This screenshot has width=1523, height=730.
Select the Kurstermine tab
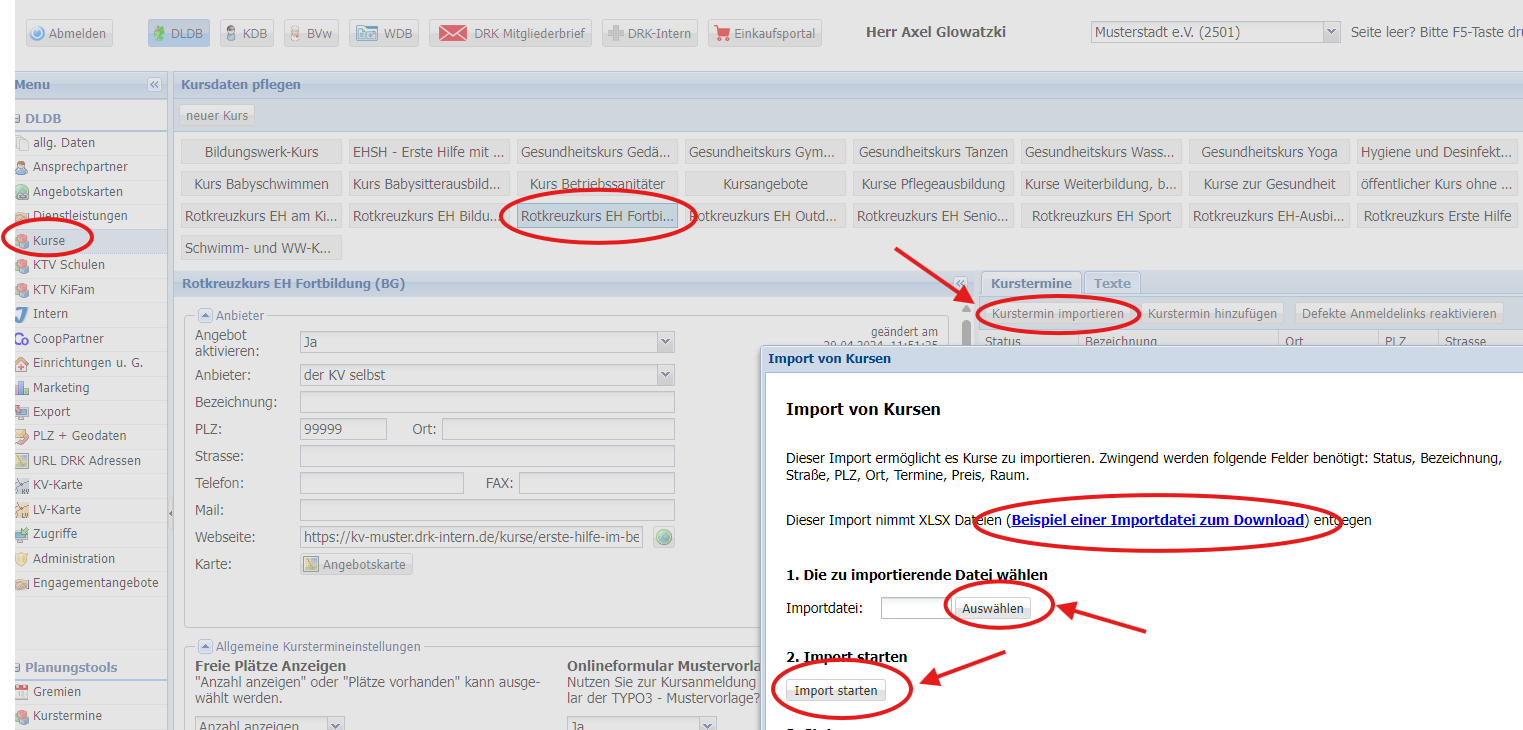coord(1031,284)
